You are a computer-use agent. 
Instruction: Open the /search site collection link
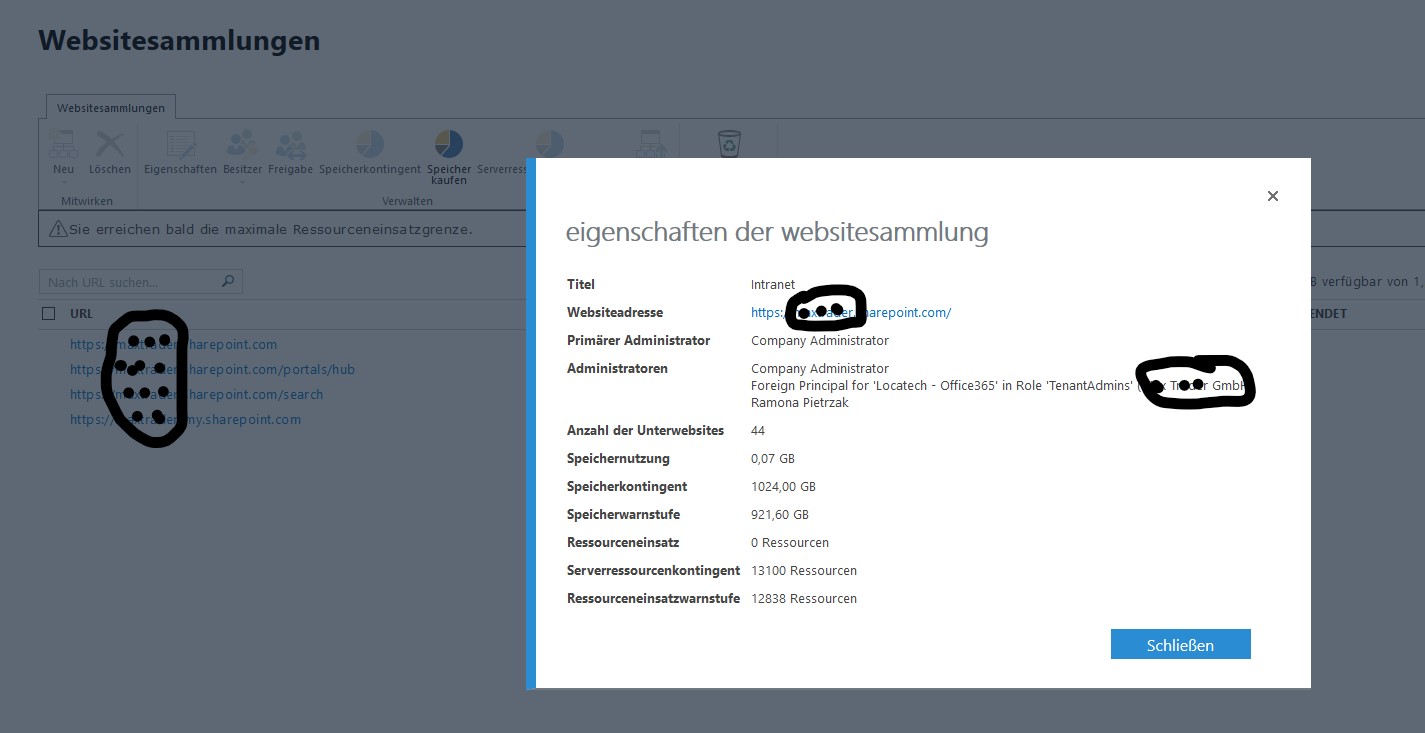196,394
